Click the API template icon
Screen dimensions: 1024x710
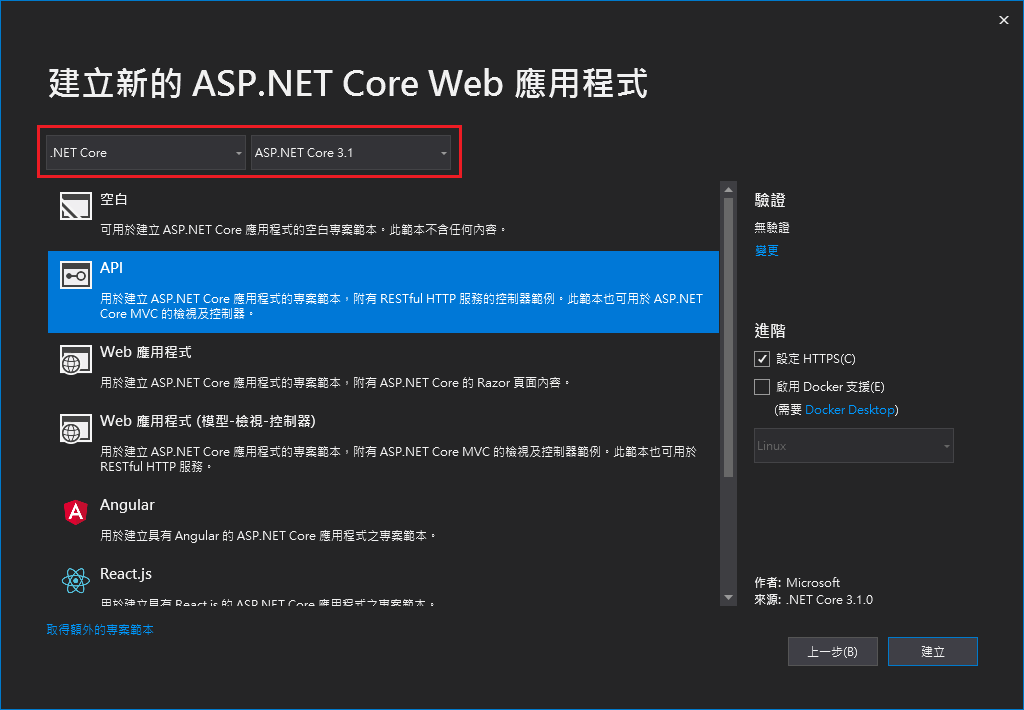[76, 275]
